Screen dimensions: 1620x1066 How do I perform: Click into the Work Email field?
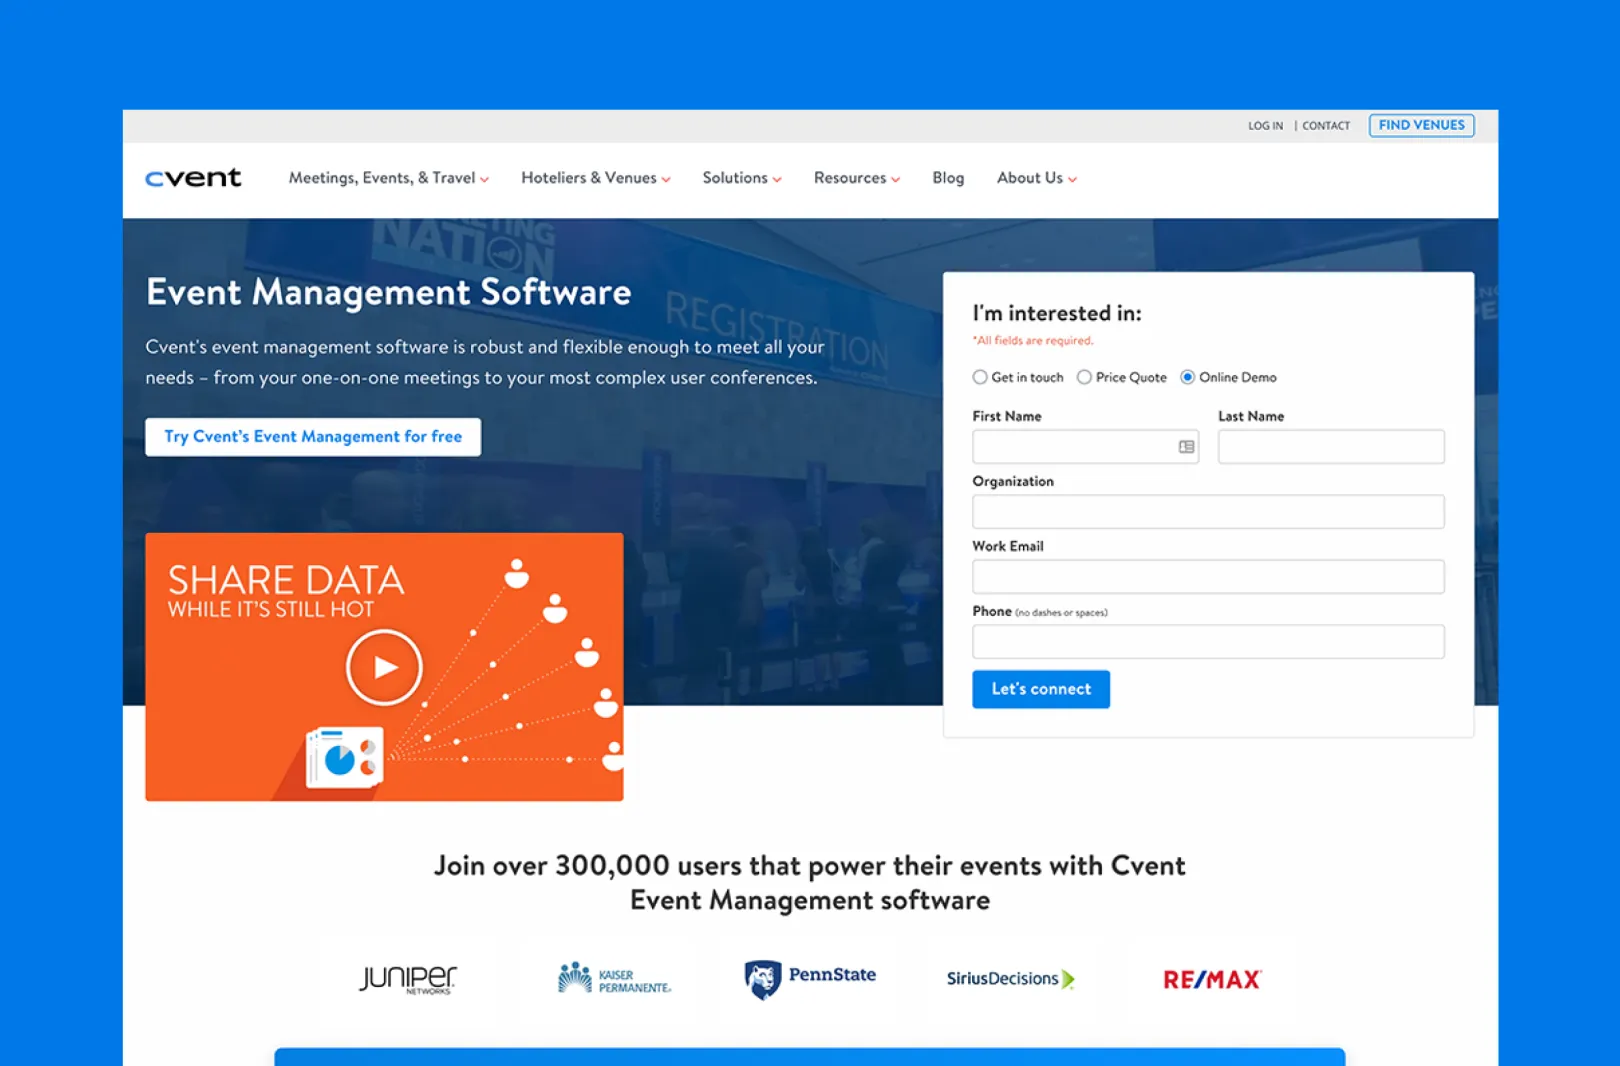[x=1207, y=577]
